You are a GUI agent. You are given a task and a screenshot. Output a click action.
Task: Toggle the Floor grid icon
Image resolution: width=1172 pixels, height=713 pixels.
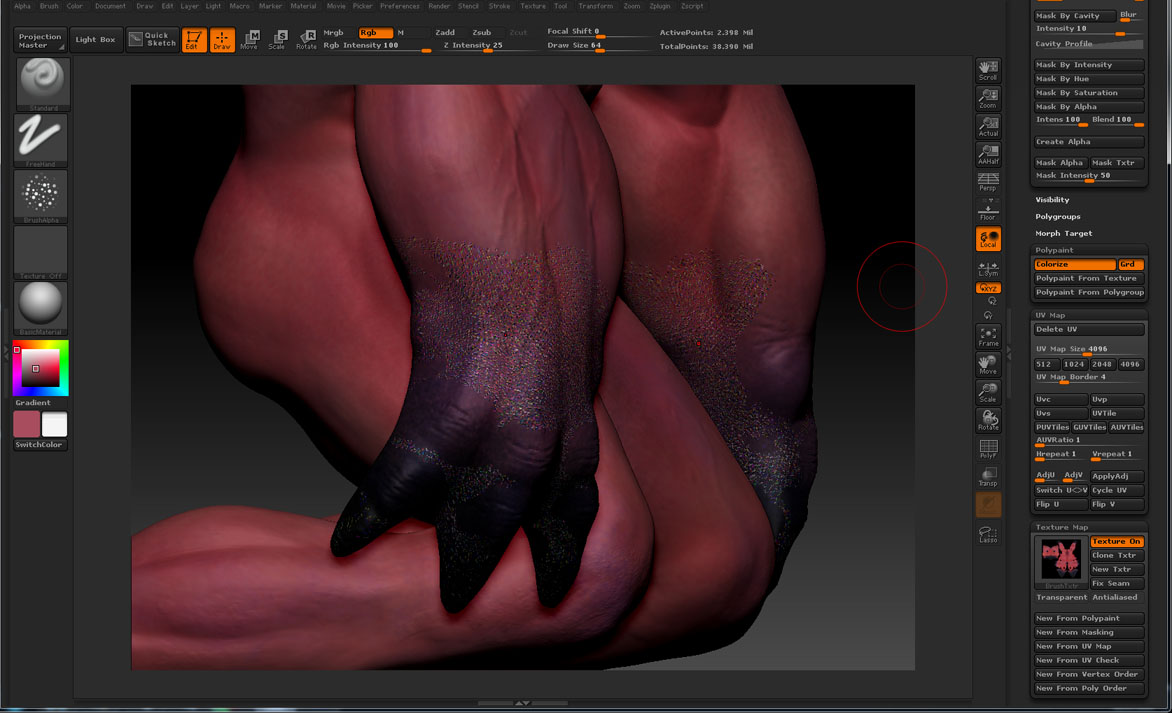(x=988, y=209)
